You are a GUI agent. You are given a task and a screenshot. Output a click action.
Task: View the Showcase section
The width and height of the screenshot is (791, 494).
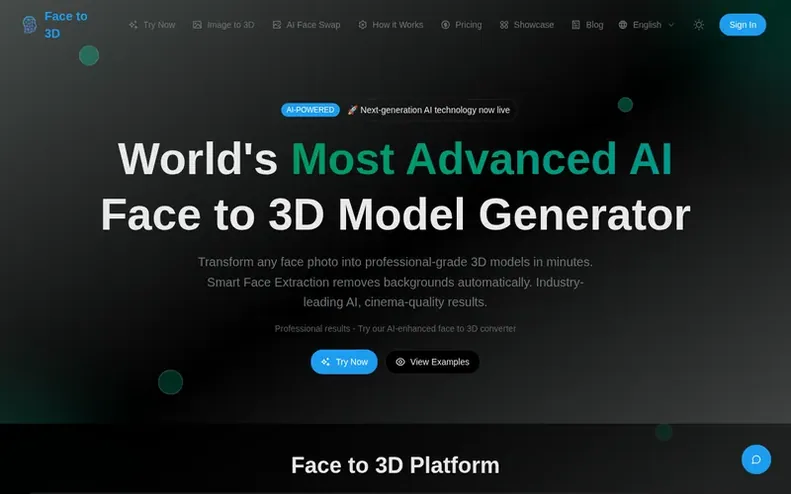pos(527,25)
